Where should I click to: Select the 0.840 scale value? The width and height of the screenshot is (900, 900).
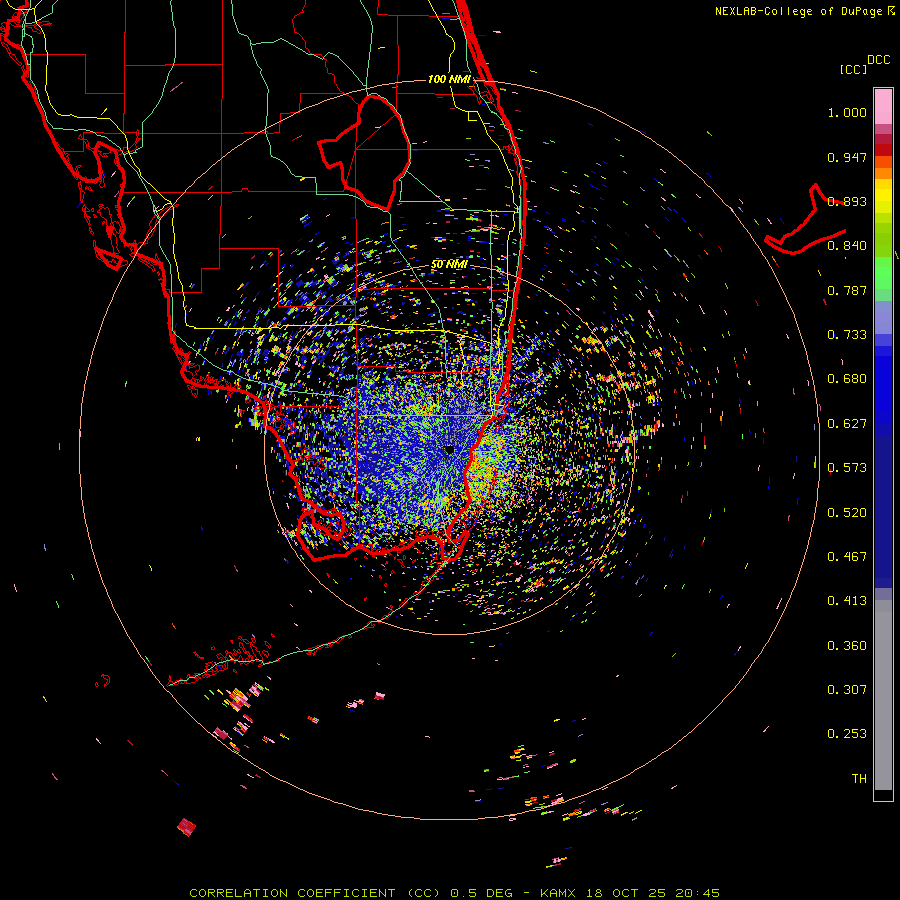[x=847, y=246]
